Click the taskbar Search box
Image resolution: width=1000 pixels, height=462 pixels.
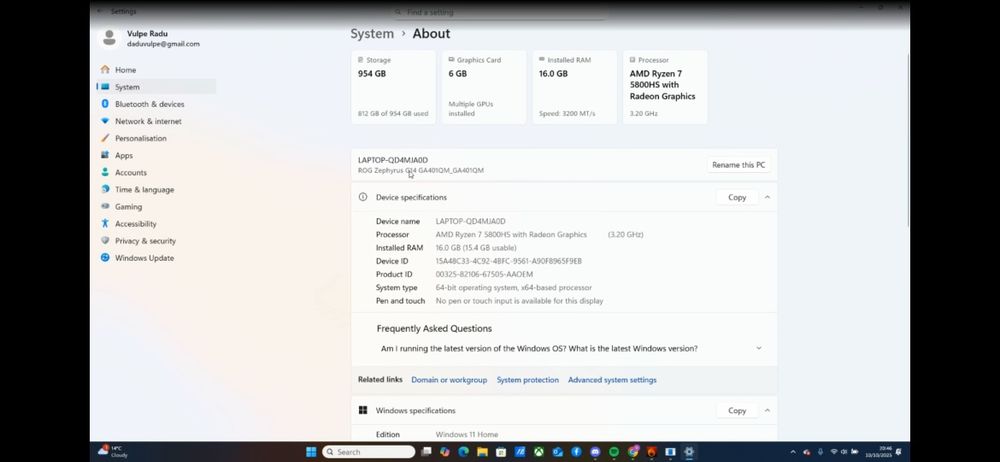click(369, 452)
